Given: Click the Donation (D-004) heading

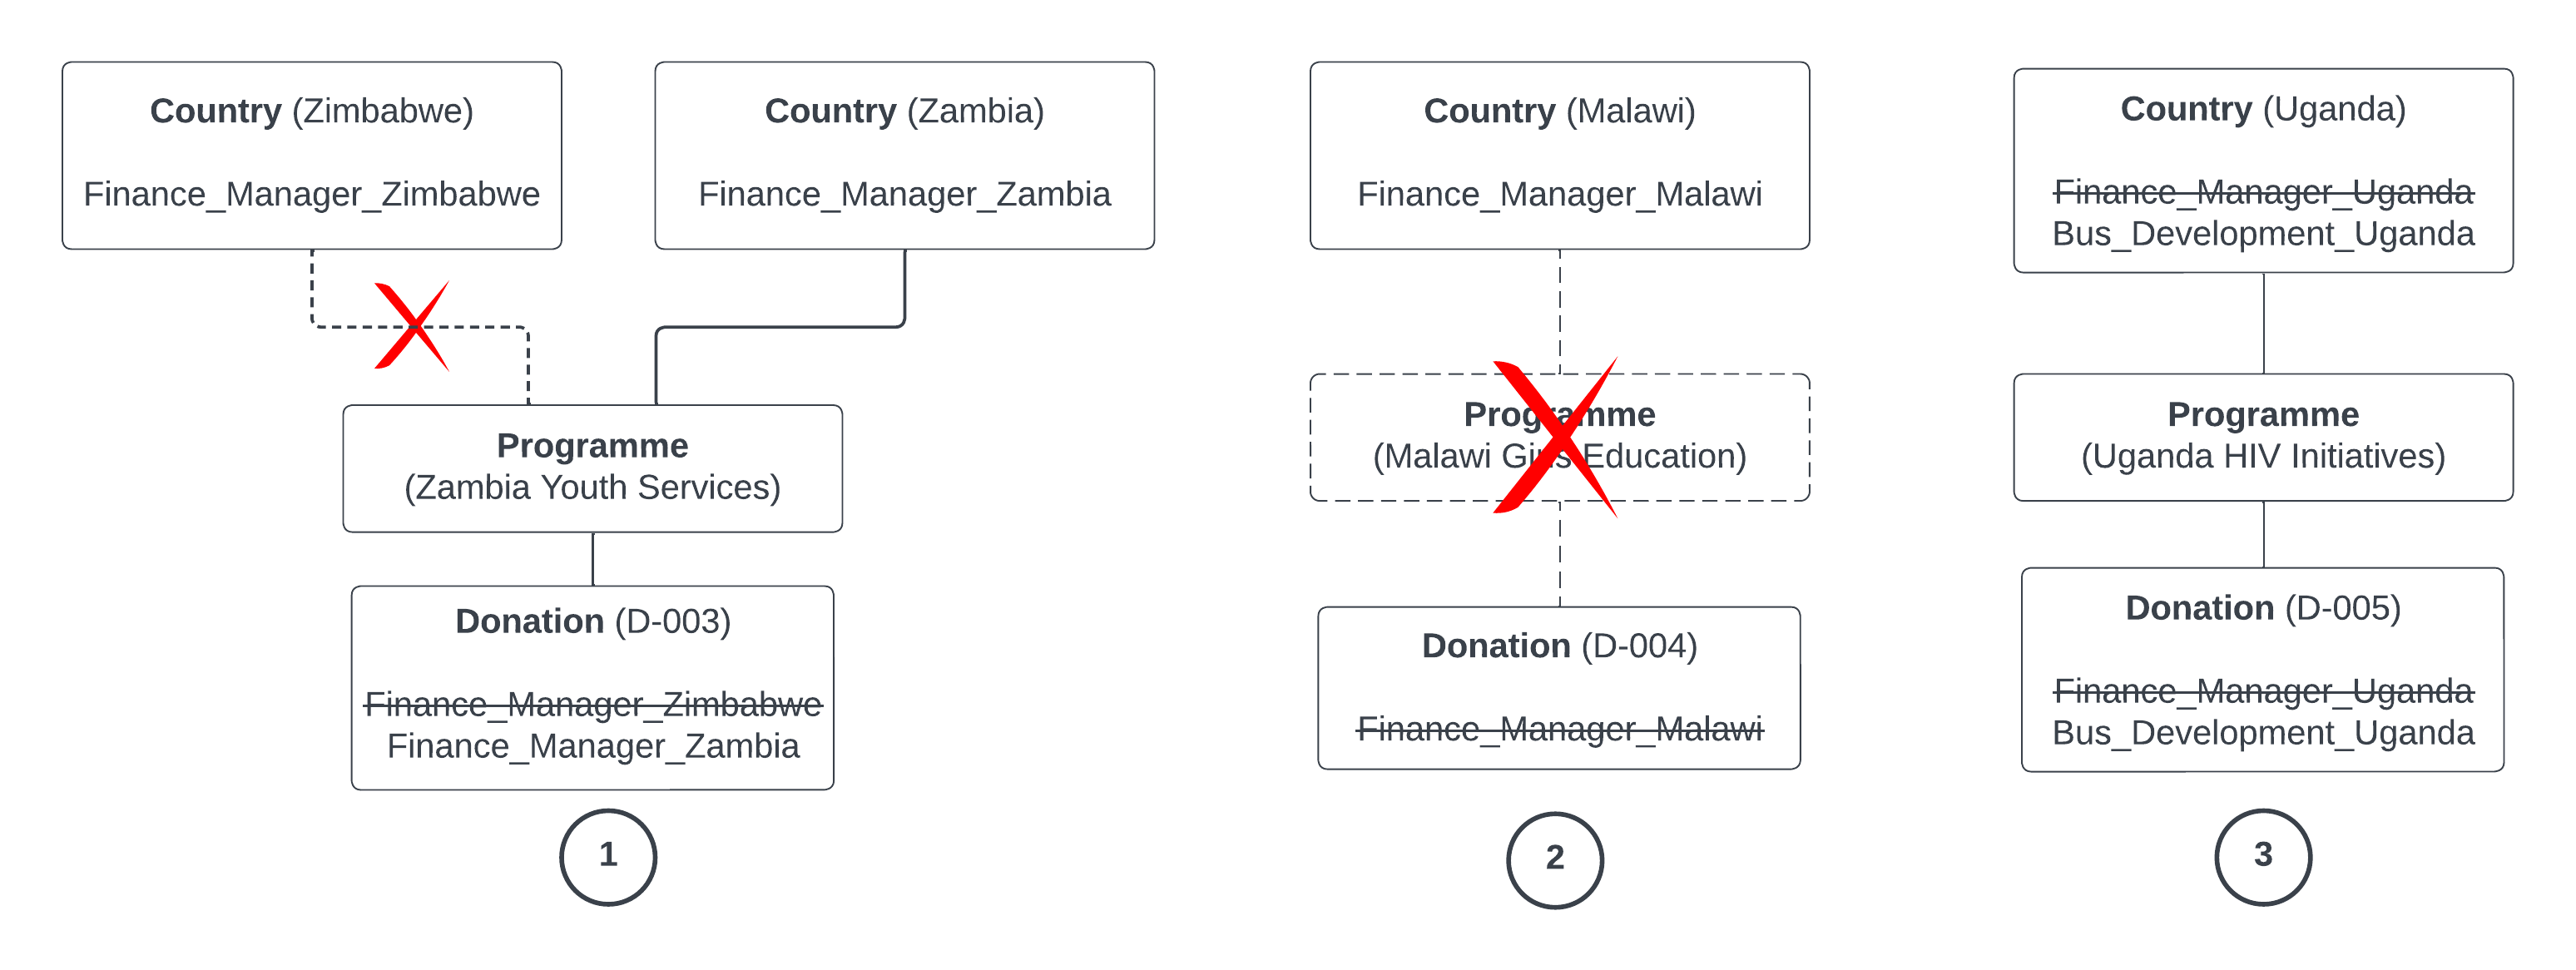Looking at the screenshot, I should 1559,646.
